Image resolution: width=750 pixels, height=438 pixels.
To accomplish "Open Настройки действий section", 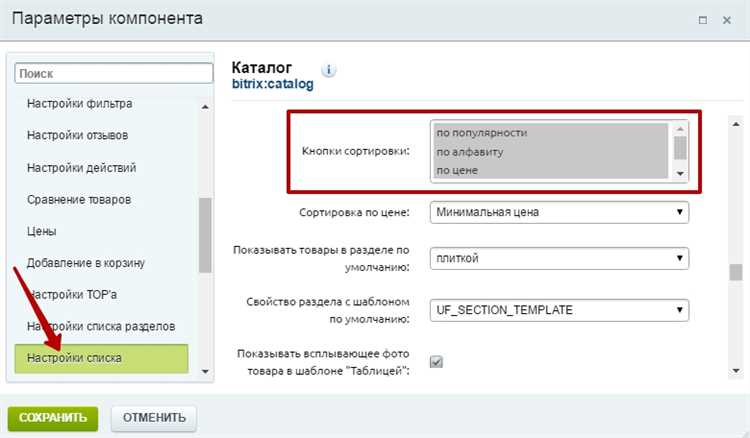I will coord(81,168).
